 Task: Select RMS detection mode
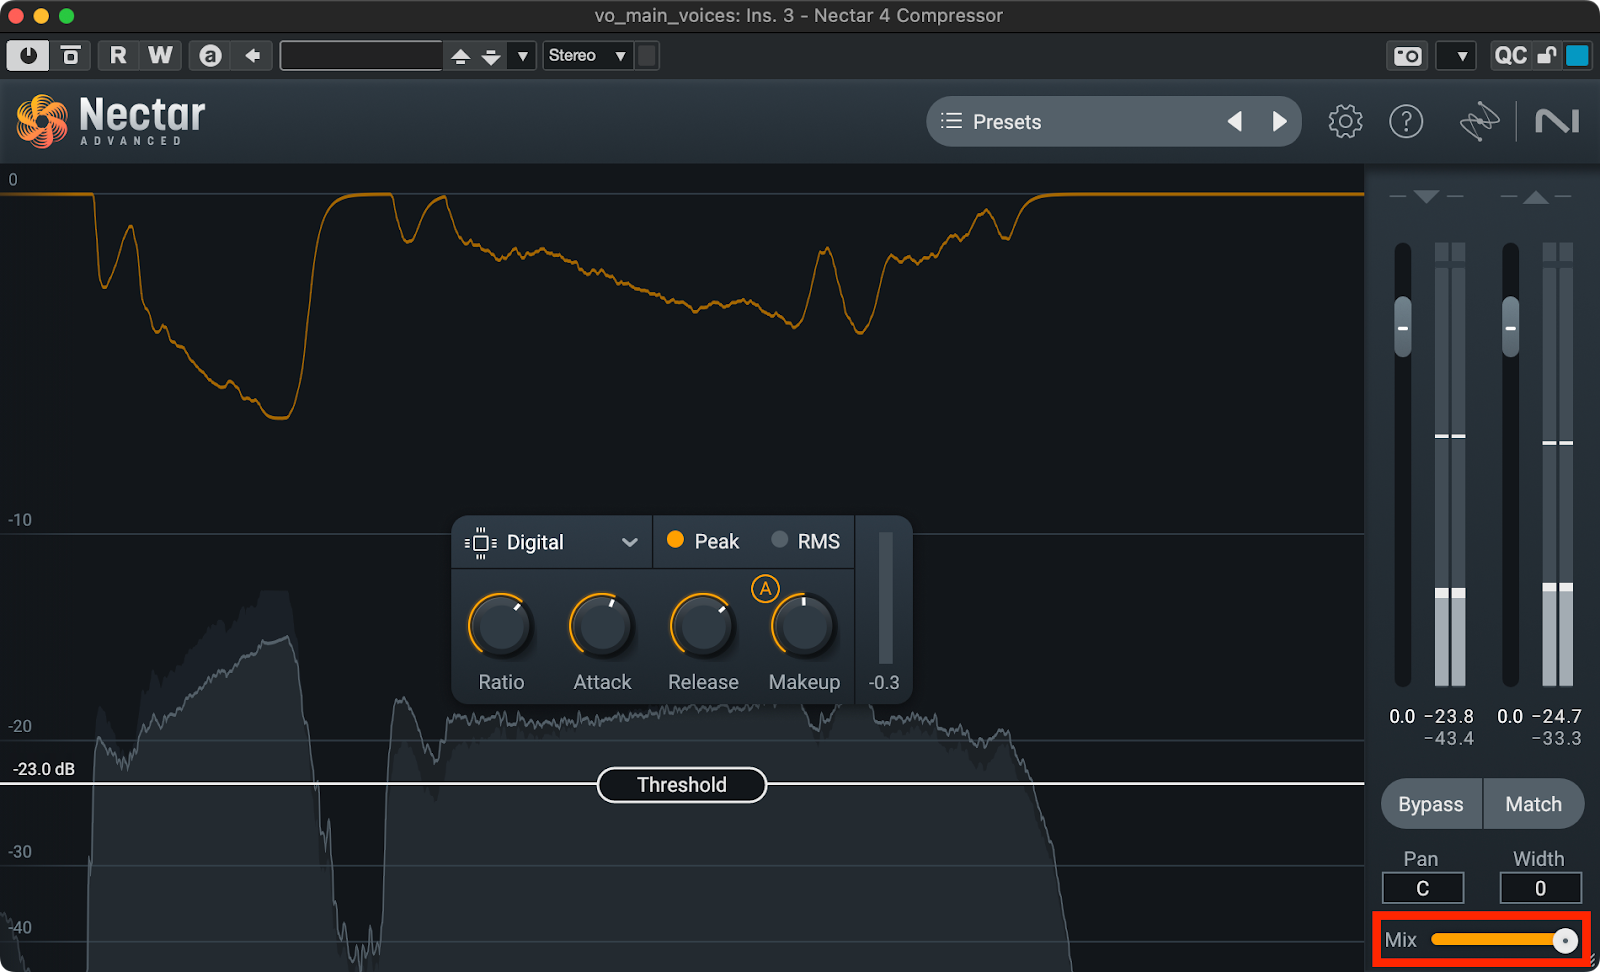[x=806, y=541]
